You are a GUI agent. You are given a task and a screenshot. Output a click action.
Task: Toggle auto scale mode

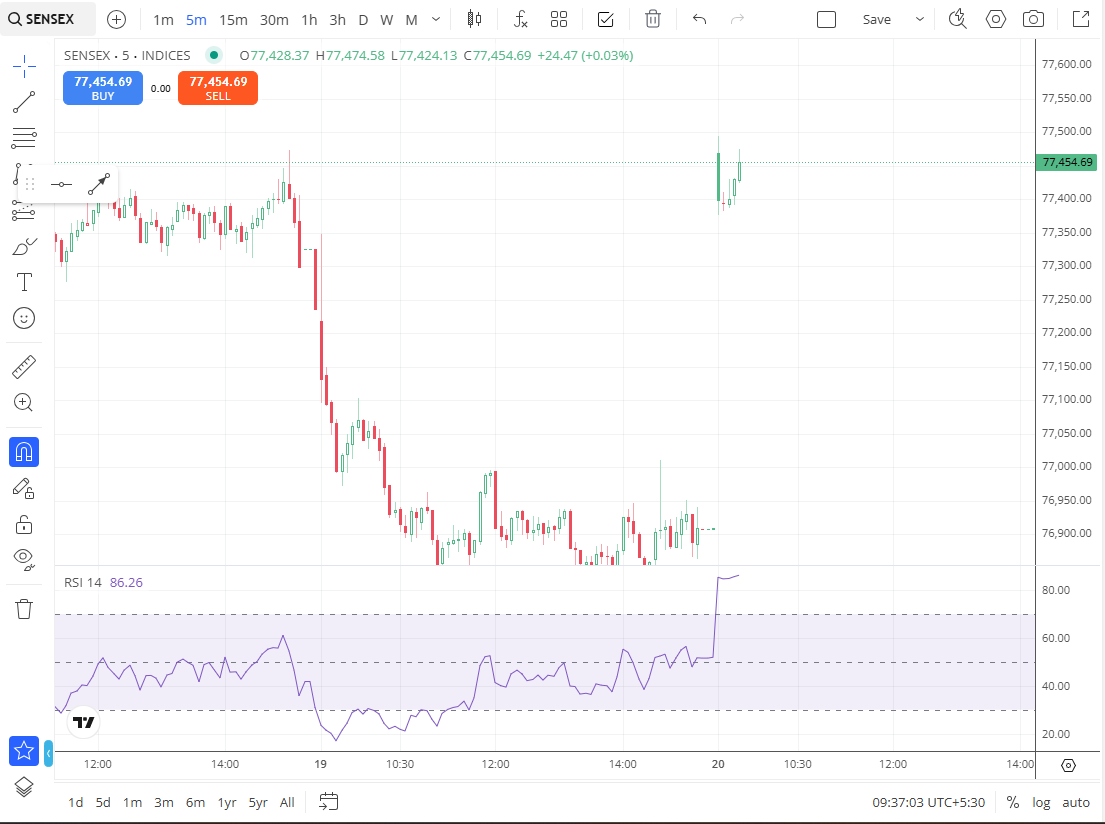pyautogui.click(x=1076, y=802)
